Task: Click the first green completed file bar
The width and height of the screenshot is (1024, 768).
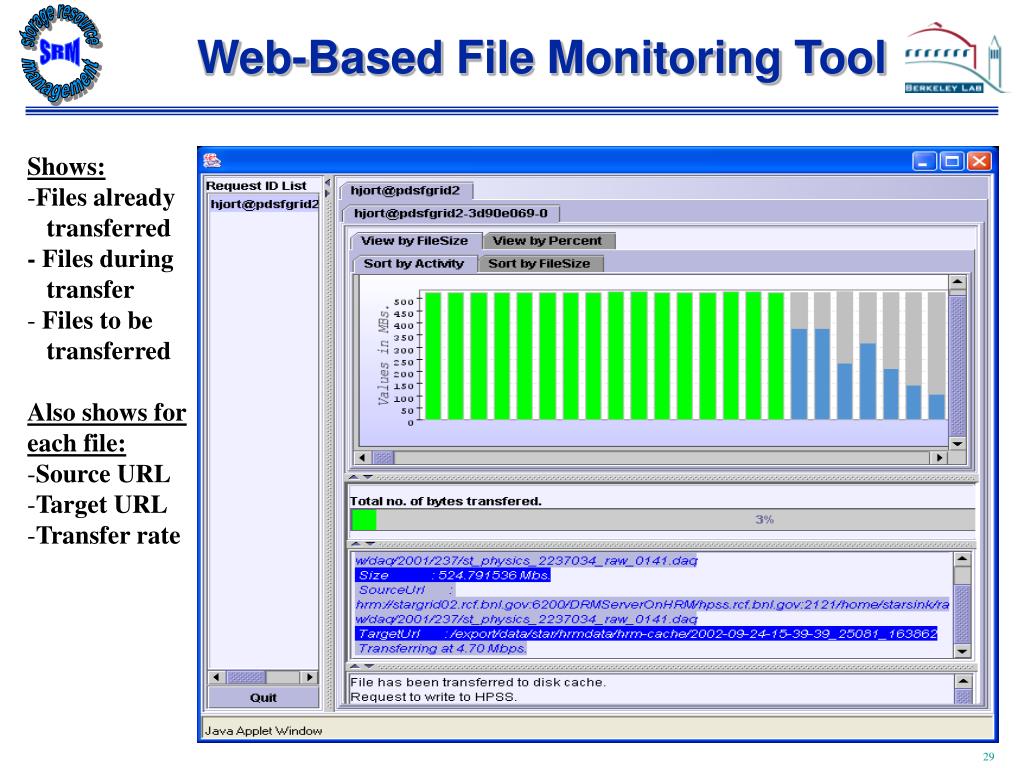Action: [433, 356]
